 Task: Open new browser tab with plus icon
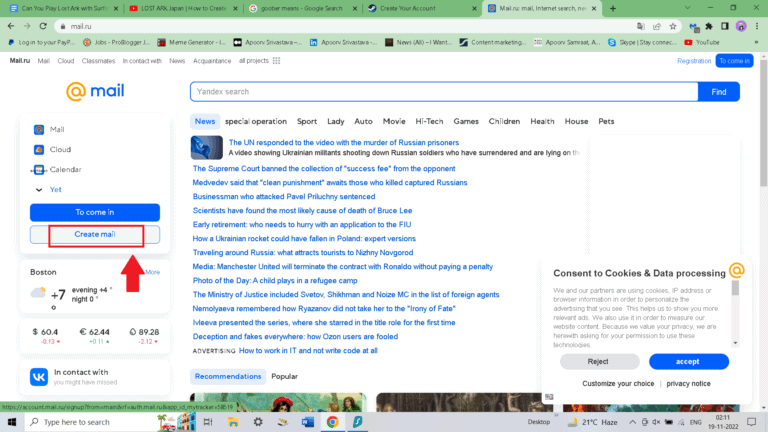click(x=613, y=8)
